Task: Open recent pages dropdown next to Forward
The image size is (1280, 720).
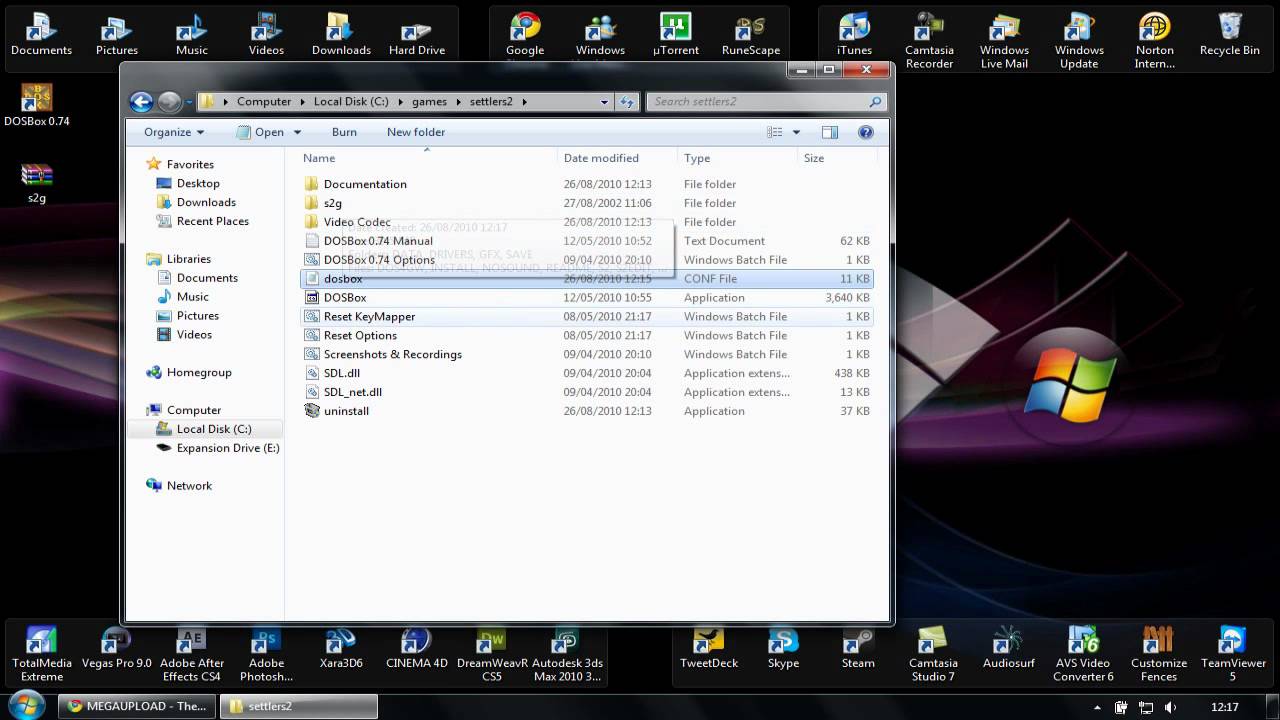Action: (x=188, y=101)
